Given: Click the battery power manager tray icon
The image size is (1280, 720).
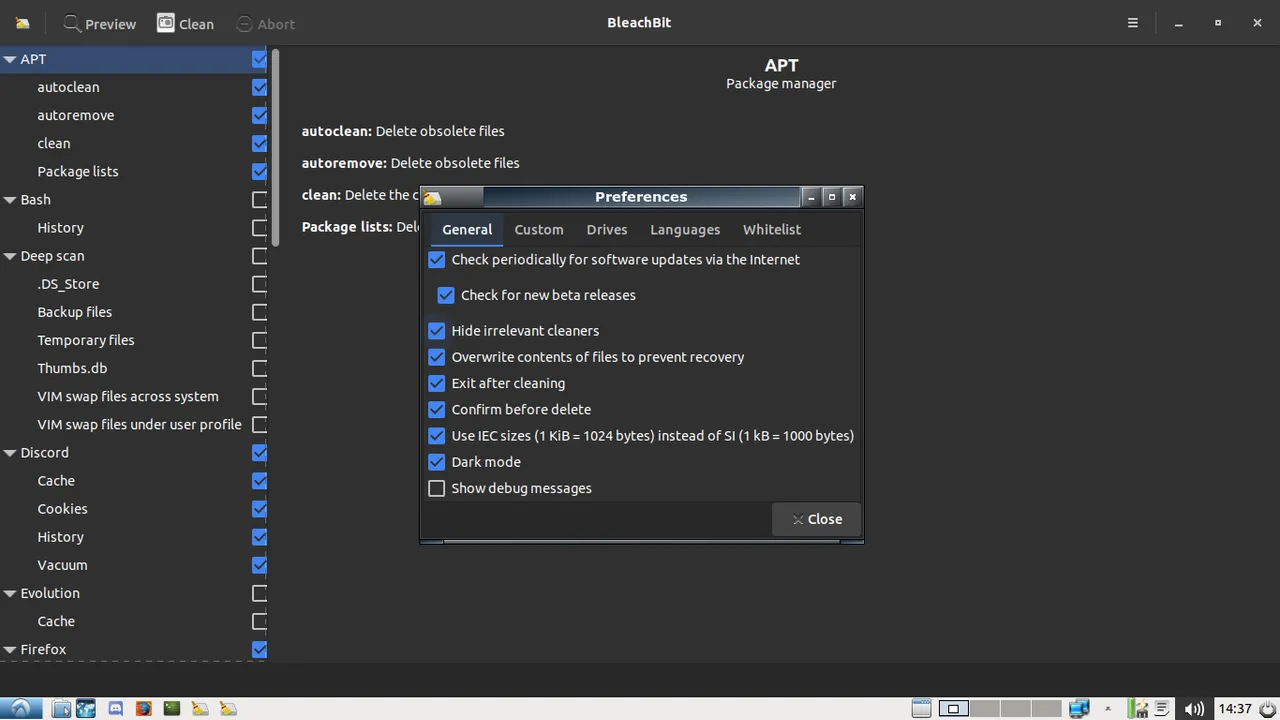Looking at the screenshot, I should [1139, 708].
